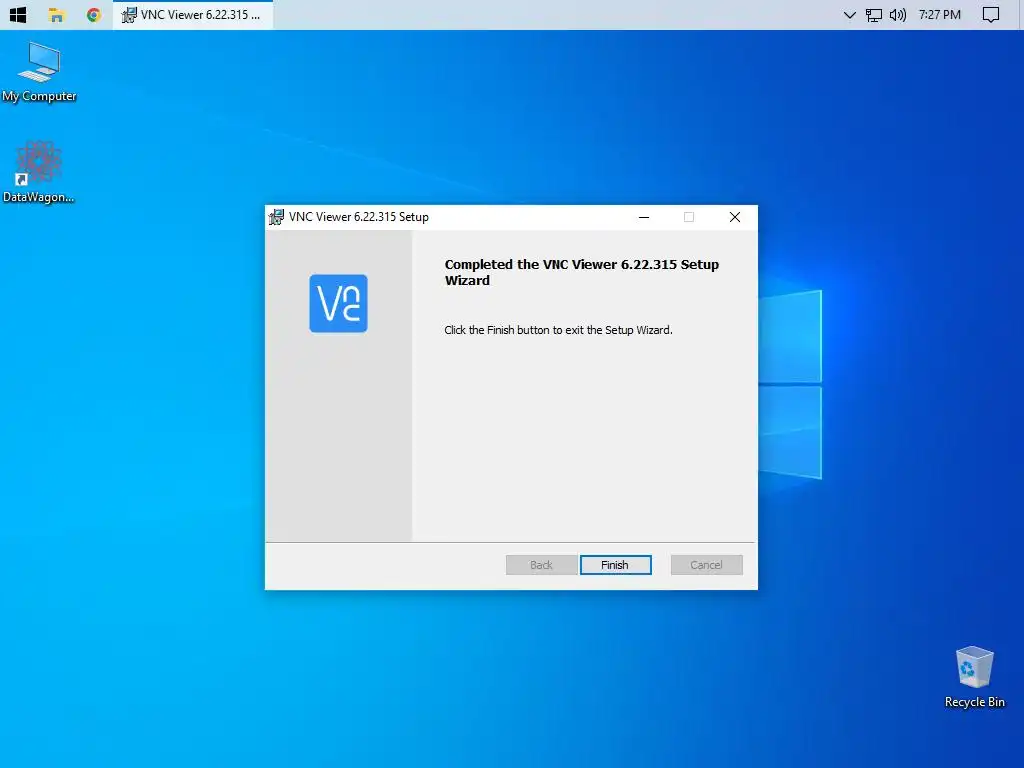Viewport: 1024px width, 768px height.
Task: Click the 'Click the Finish button' instruction text
Action: point(558,330)
